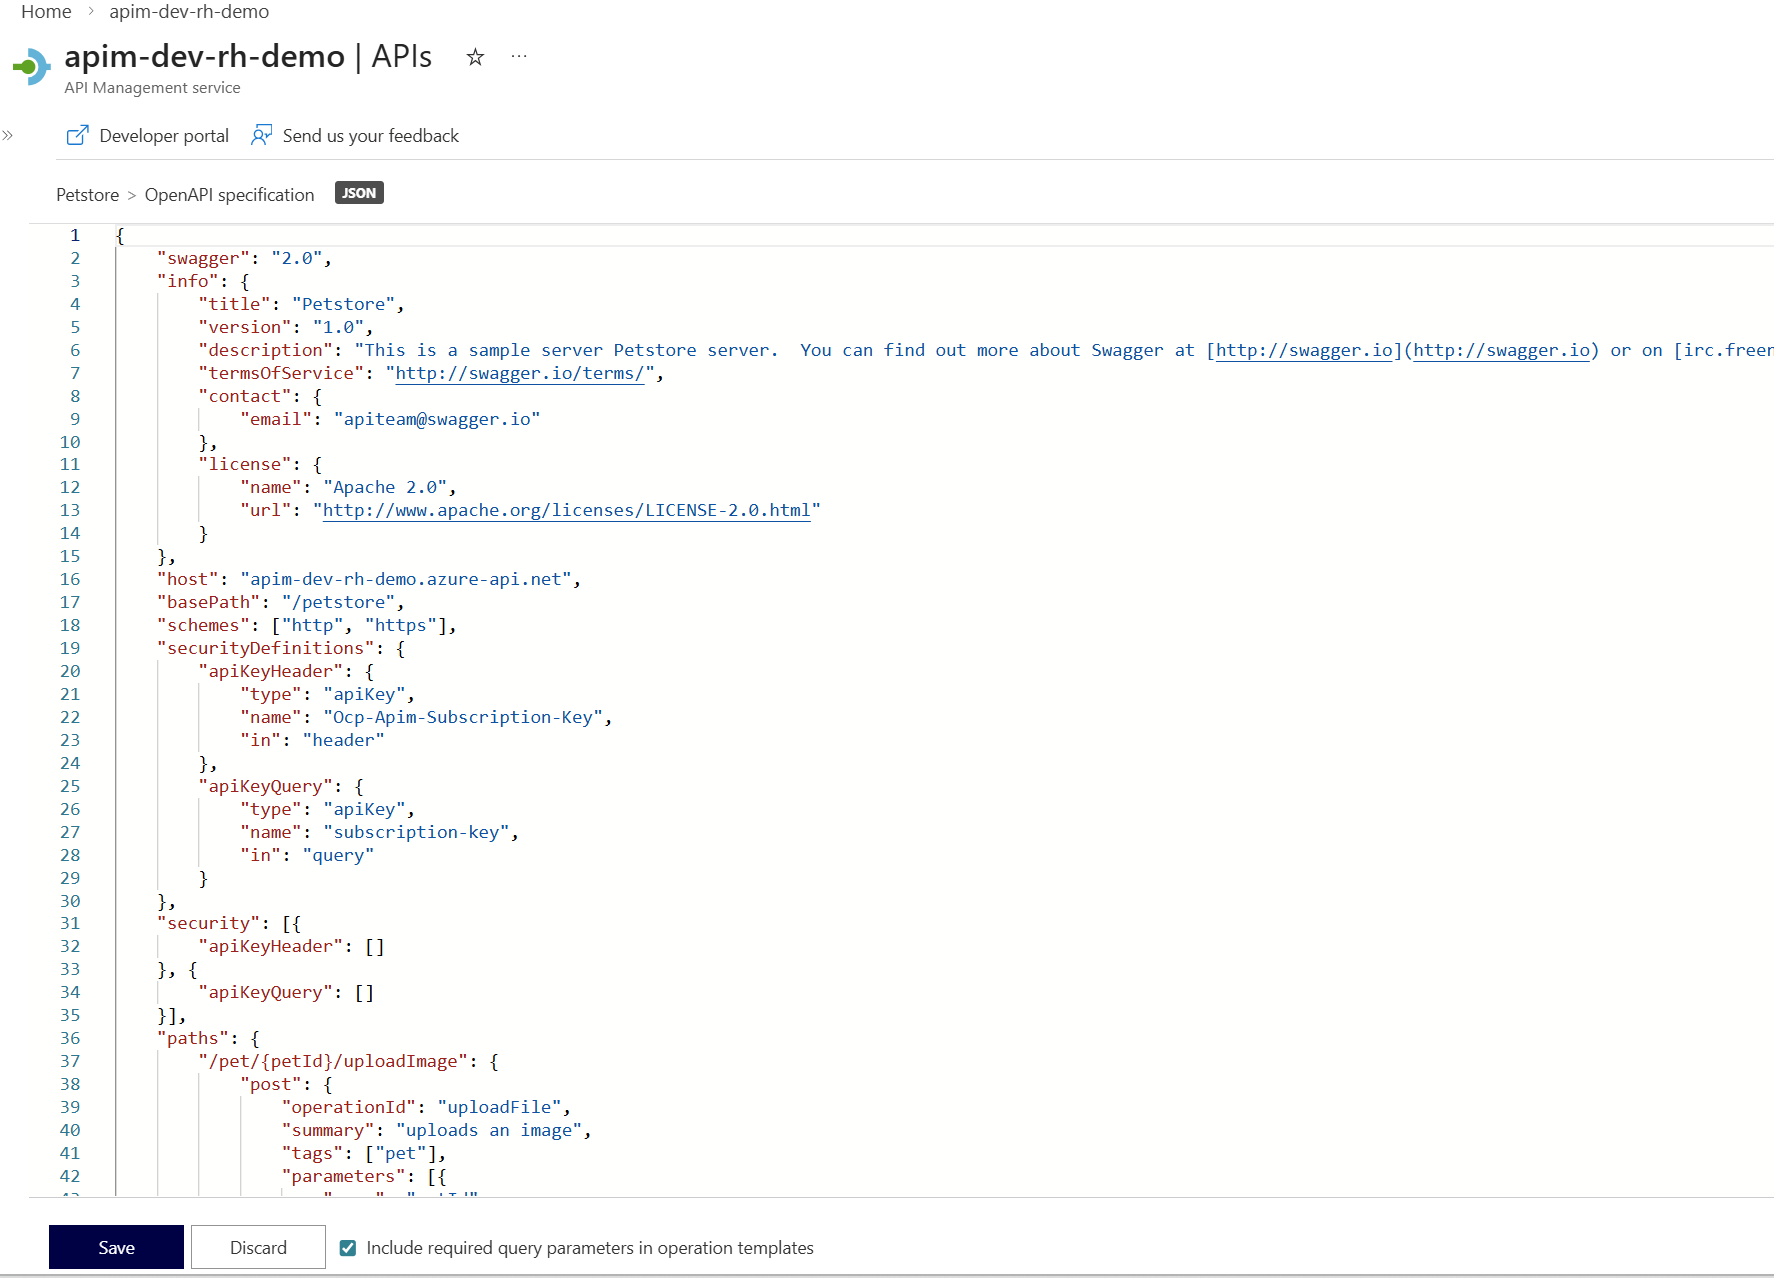This screenshot has width=1774, height=1278.
Task: Click line number 16 in the editor gutter
Action: tap(70, 578)
